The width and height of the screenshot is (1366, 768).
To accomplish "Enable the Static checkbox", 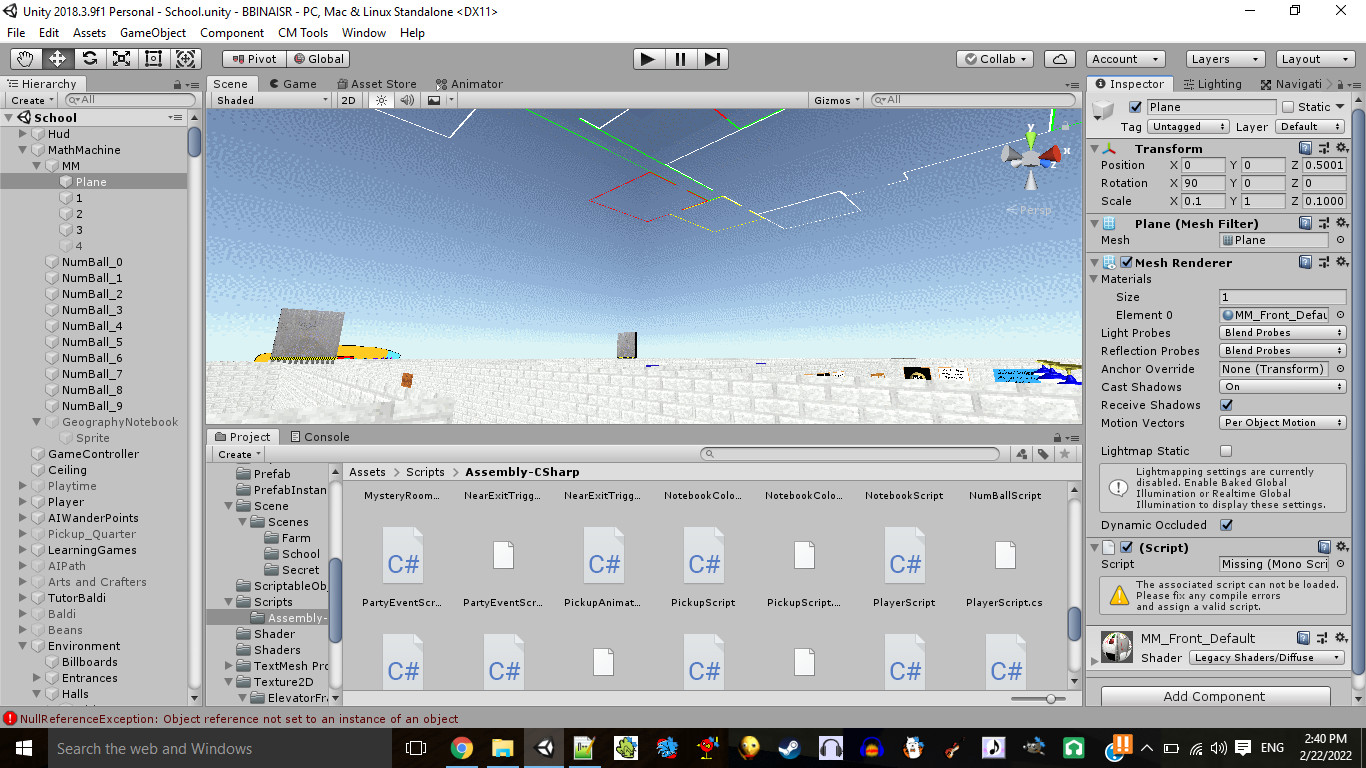I will (1288, 107).
